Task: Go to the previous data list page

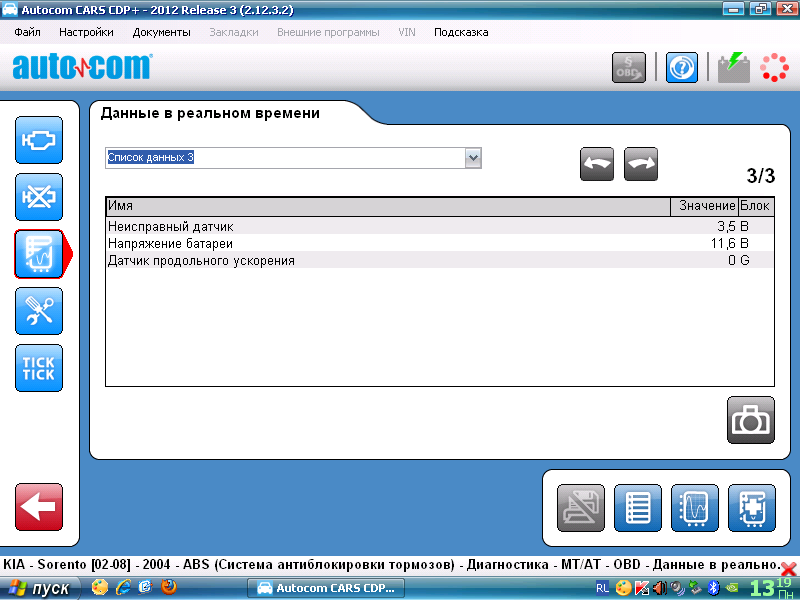Action: 597,165
